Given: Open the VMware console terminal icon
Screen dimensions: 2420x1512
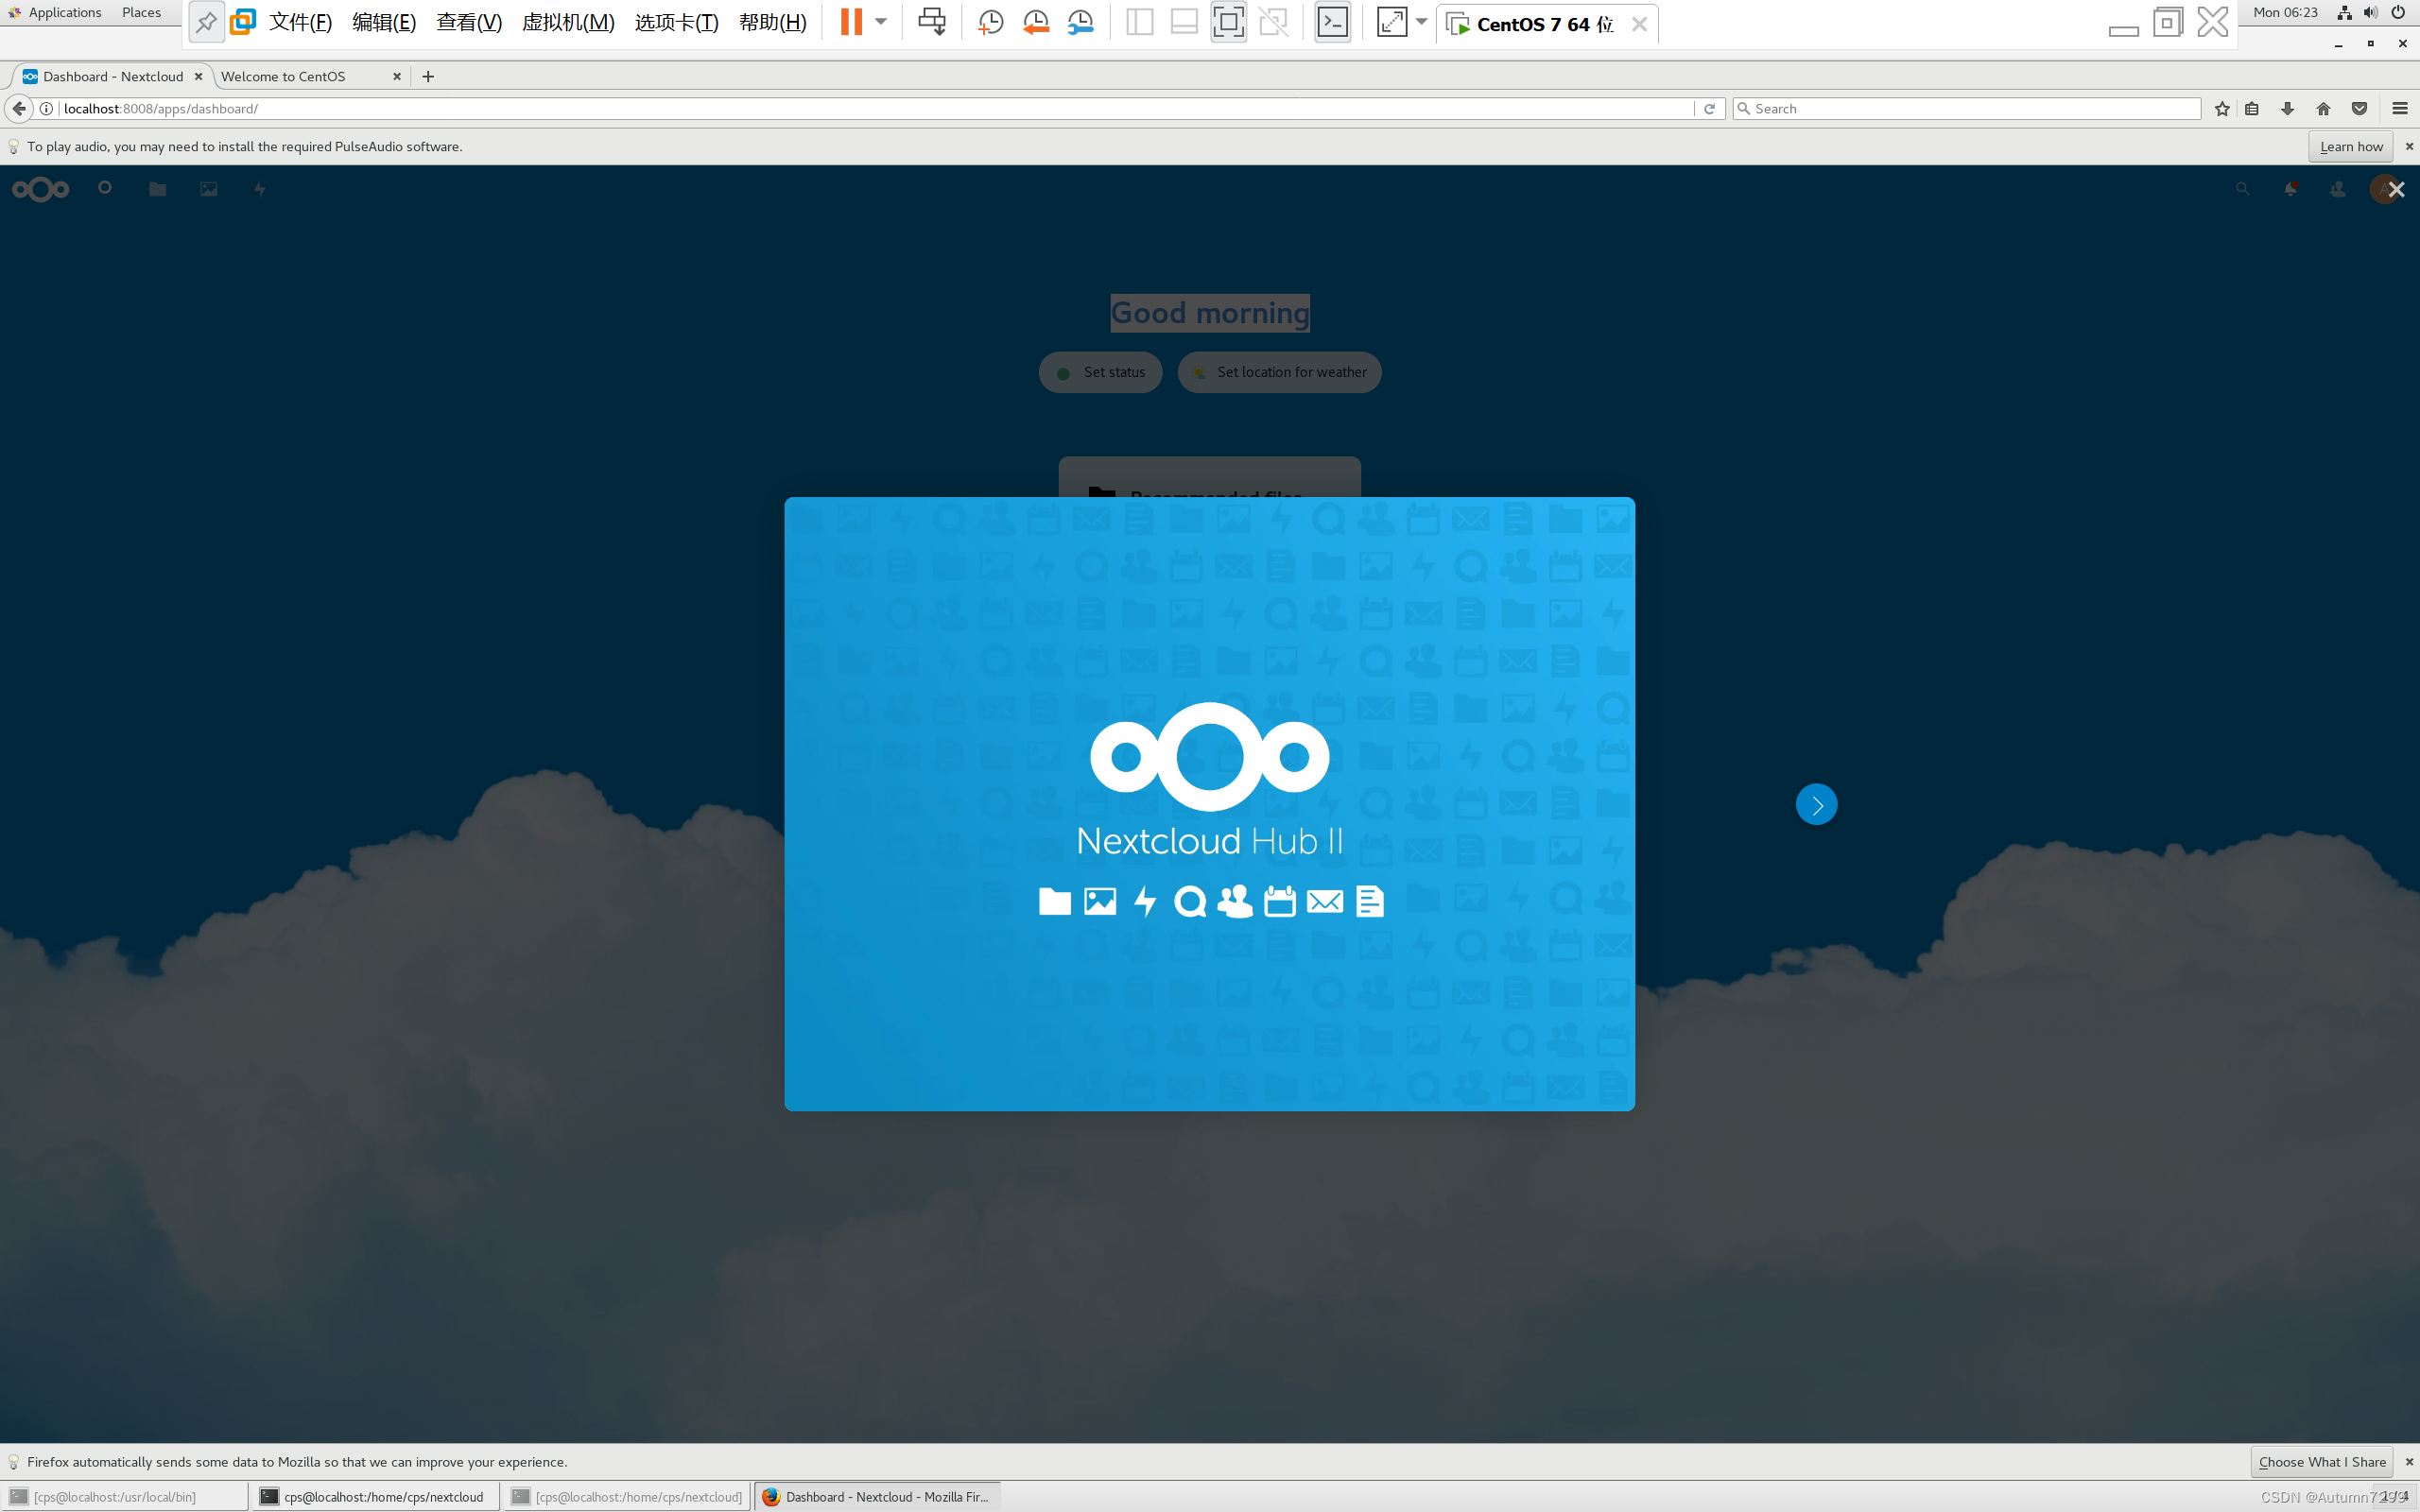Looking at the screenshot, I should [x=1332, y=22].
